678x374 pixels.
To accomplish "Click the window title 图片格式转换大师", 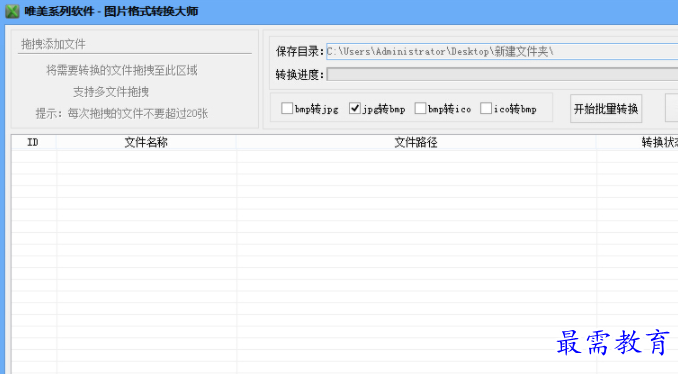I will [151, 11].
